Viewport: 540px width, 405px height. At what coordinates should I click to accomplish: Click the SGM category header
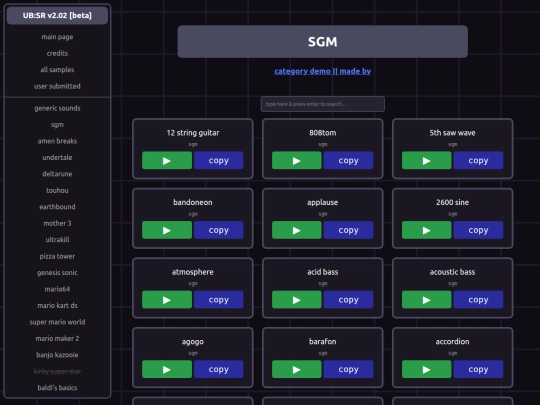pyautogui.click(x=323, y=41)
